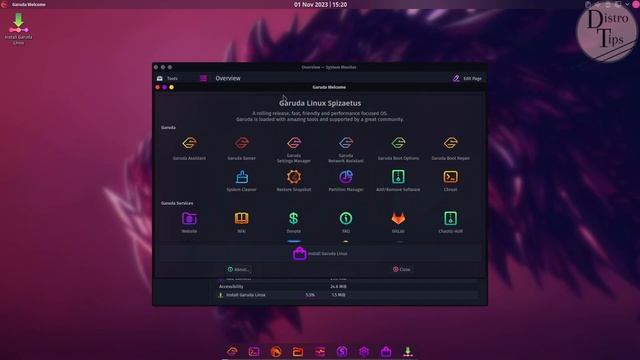
Task: Open the purple shopping bag in dock
Action: click(386, 351)
